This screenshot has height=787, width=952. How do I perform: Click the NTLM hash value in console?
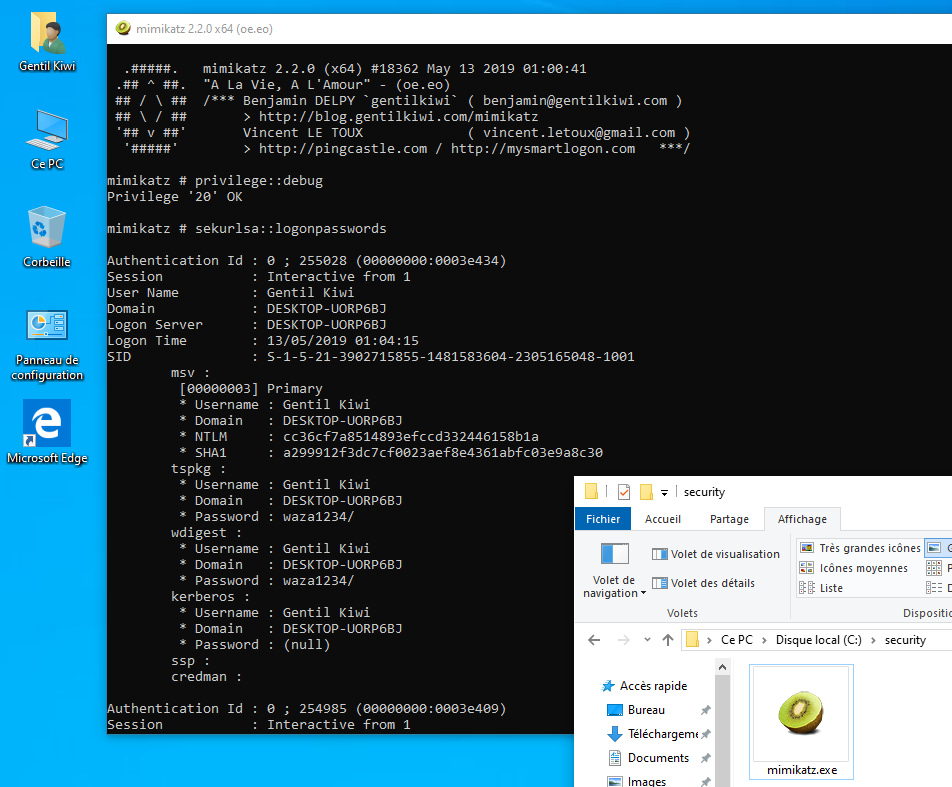(410, 437)
